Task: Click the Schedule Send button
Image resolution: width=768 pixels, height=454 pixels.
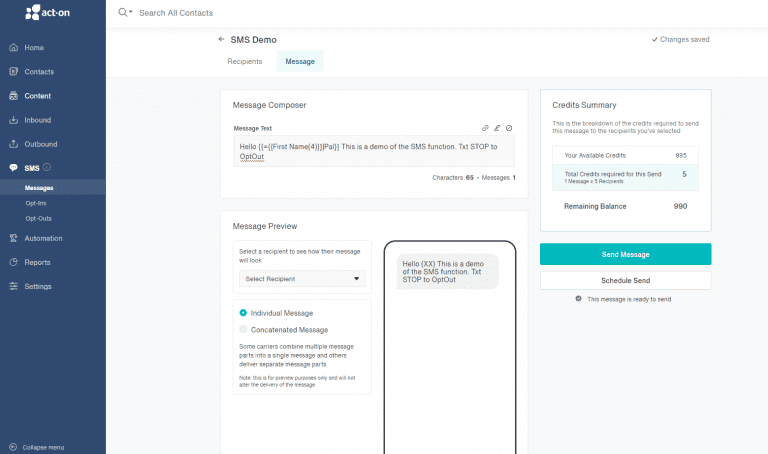Action: tap(625, 280)
